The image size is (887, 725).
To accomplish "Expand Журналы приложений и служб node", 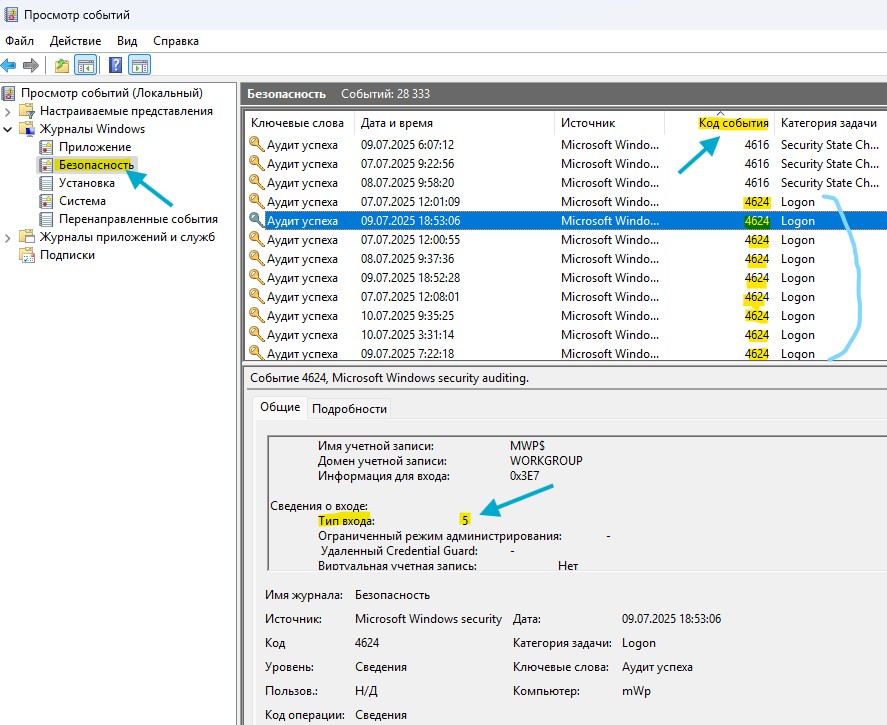I will (8, 238).
